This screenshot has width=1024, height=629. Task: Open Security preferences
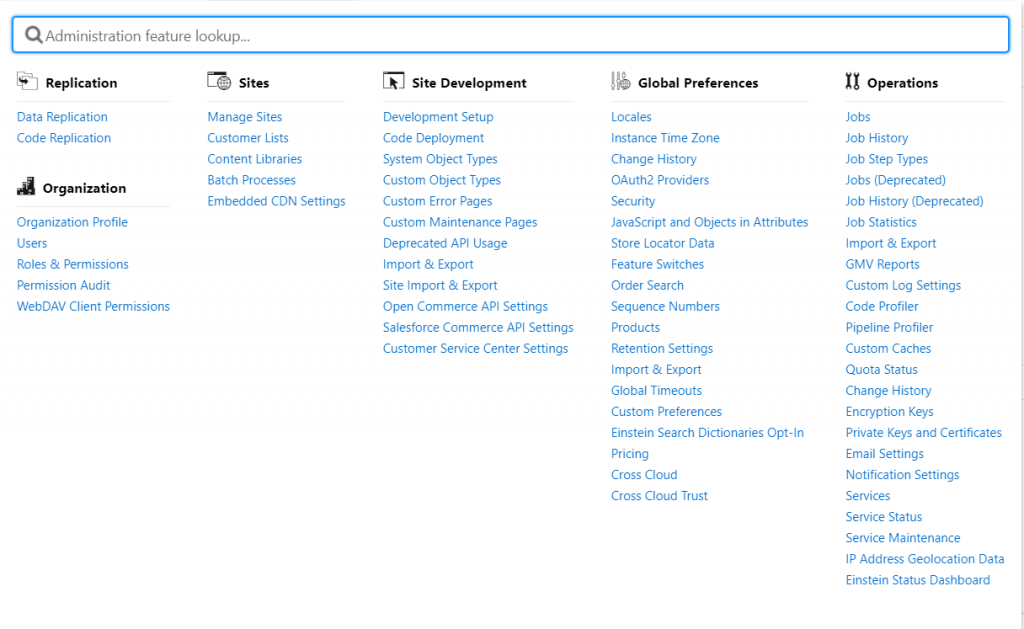click(633, 201)
